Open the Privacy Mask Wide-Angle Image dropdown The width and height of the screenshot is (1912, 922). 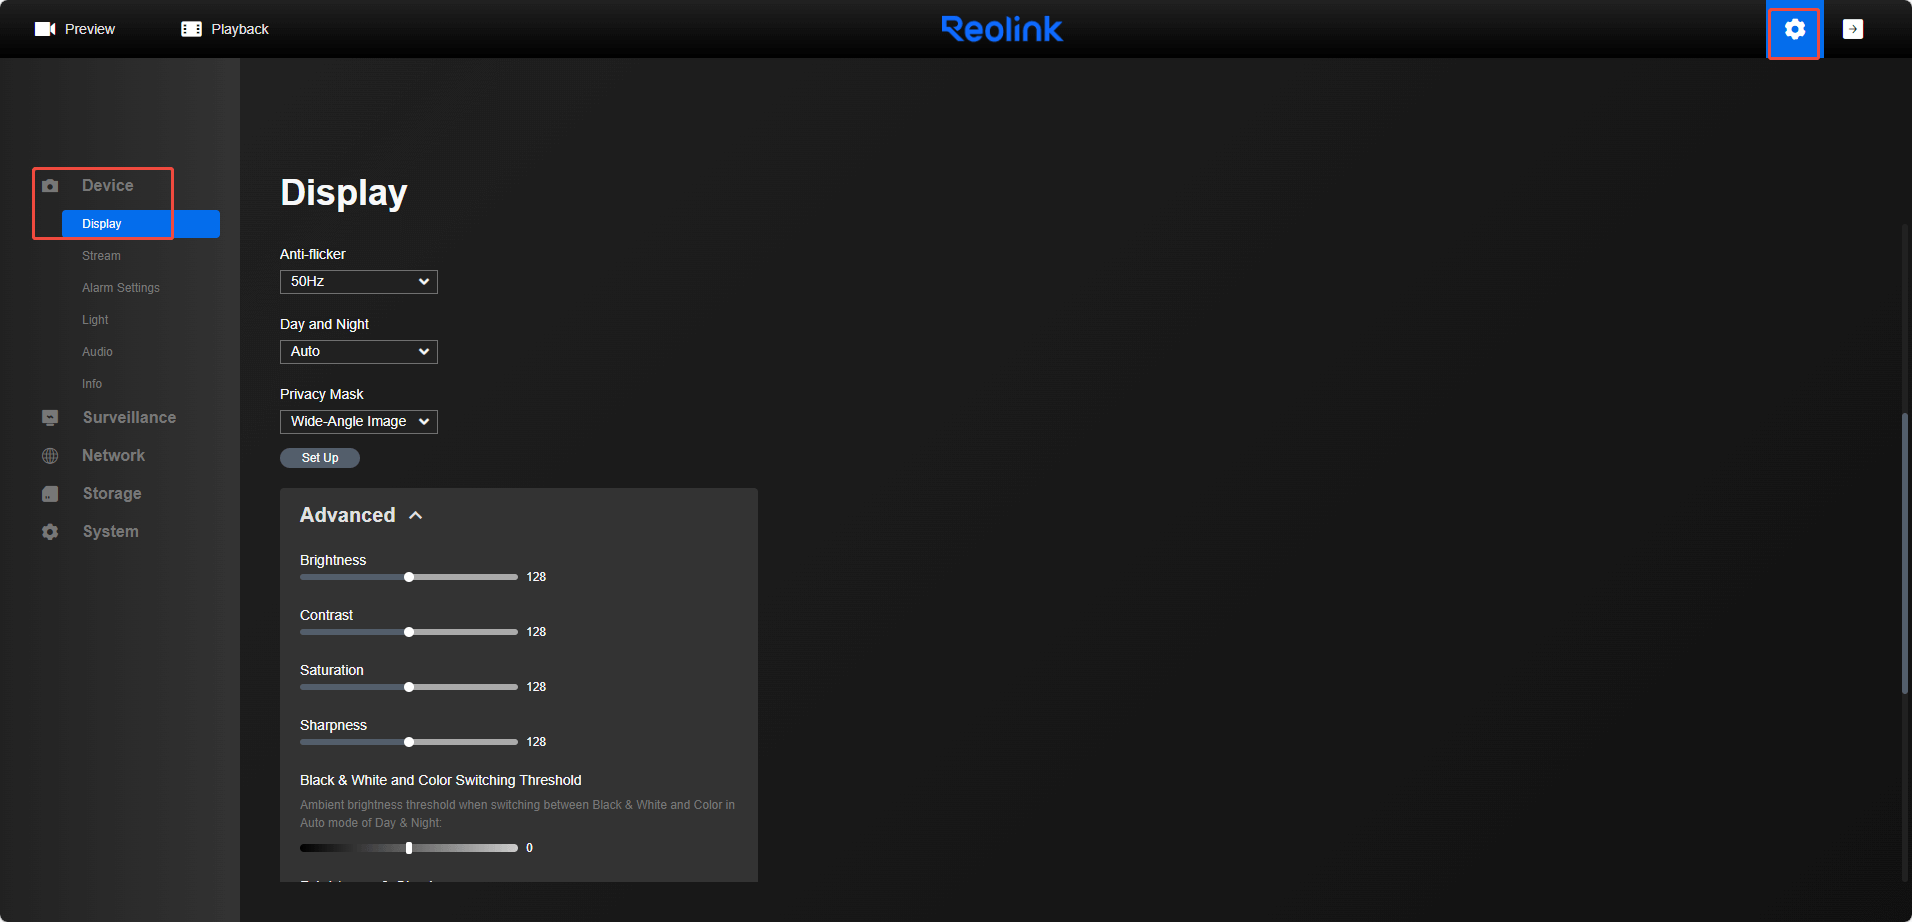tap(358, 421)
